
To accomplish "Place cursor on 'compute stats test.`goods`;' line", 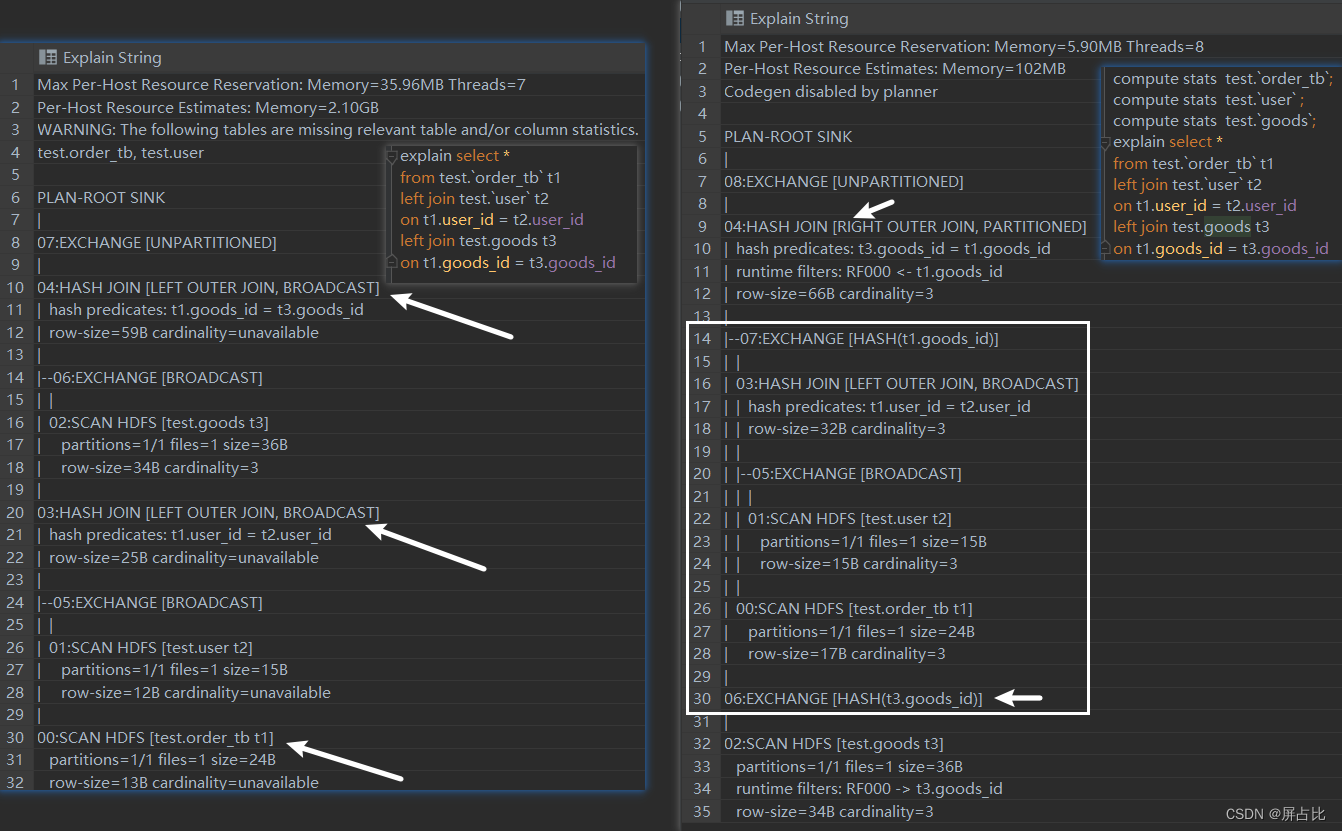I will 1215,120.
